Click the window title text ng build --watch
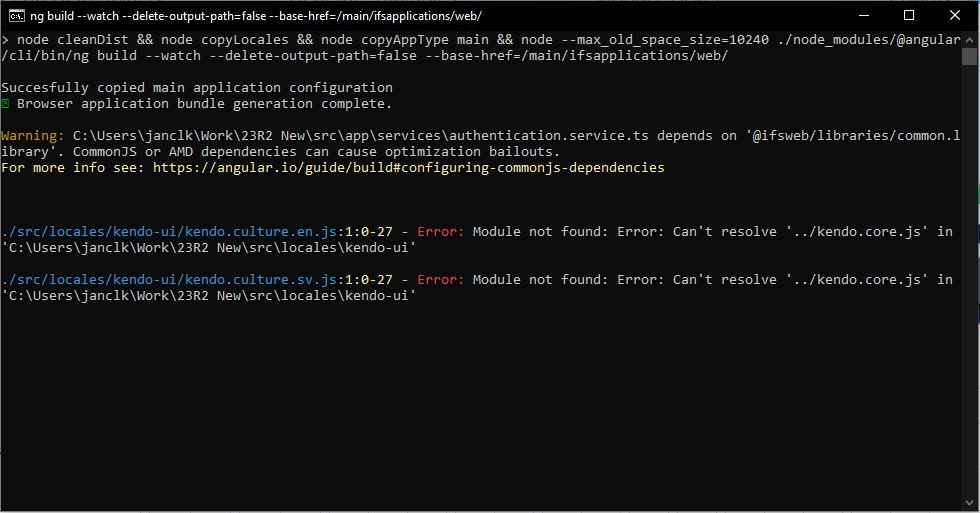 coord(255,16)
